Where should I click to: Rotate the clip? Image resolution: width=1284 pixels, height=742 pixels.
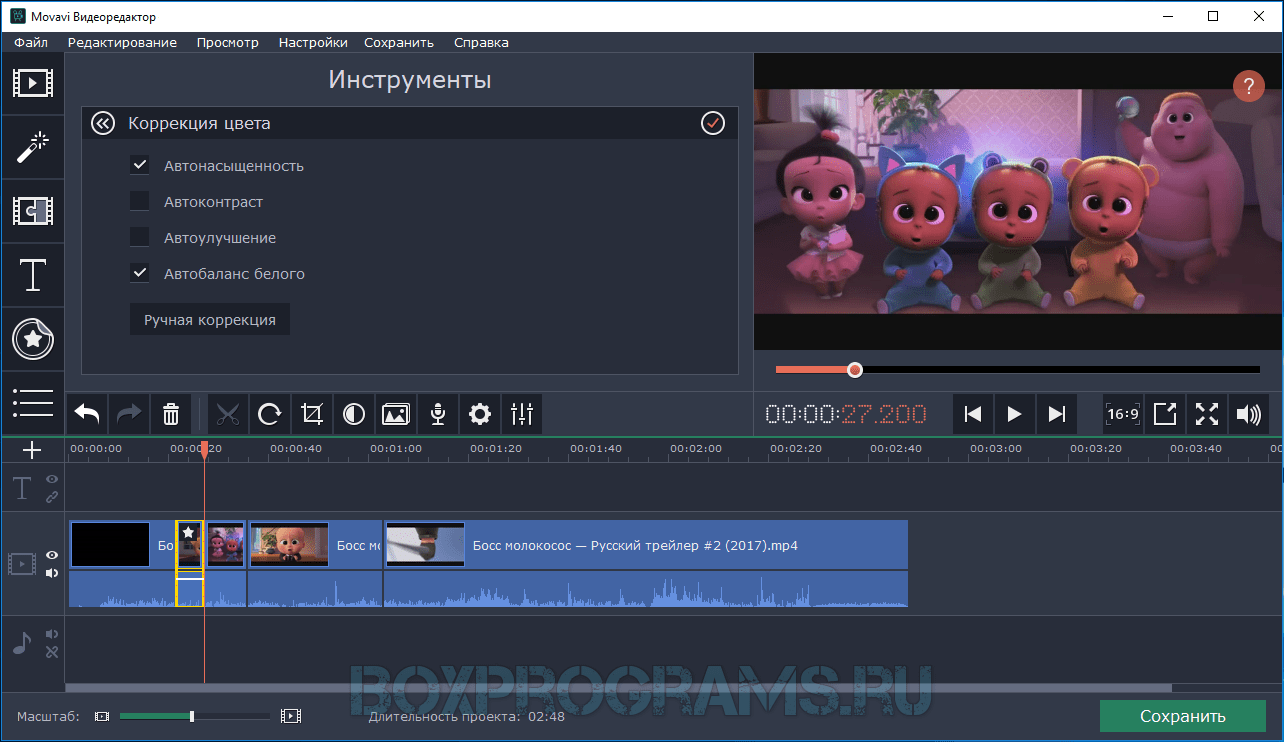coord(270,413)
